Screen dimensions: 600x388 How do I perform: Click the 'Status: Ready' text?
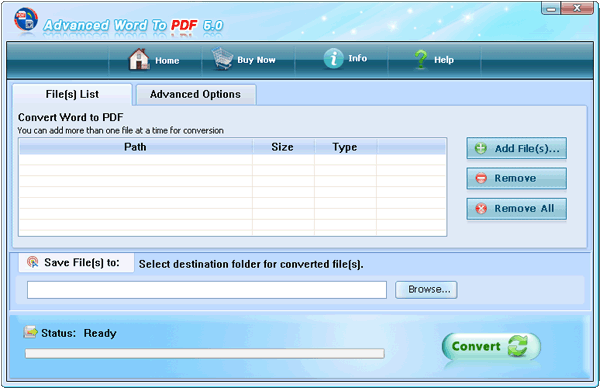[79, 333]
